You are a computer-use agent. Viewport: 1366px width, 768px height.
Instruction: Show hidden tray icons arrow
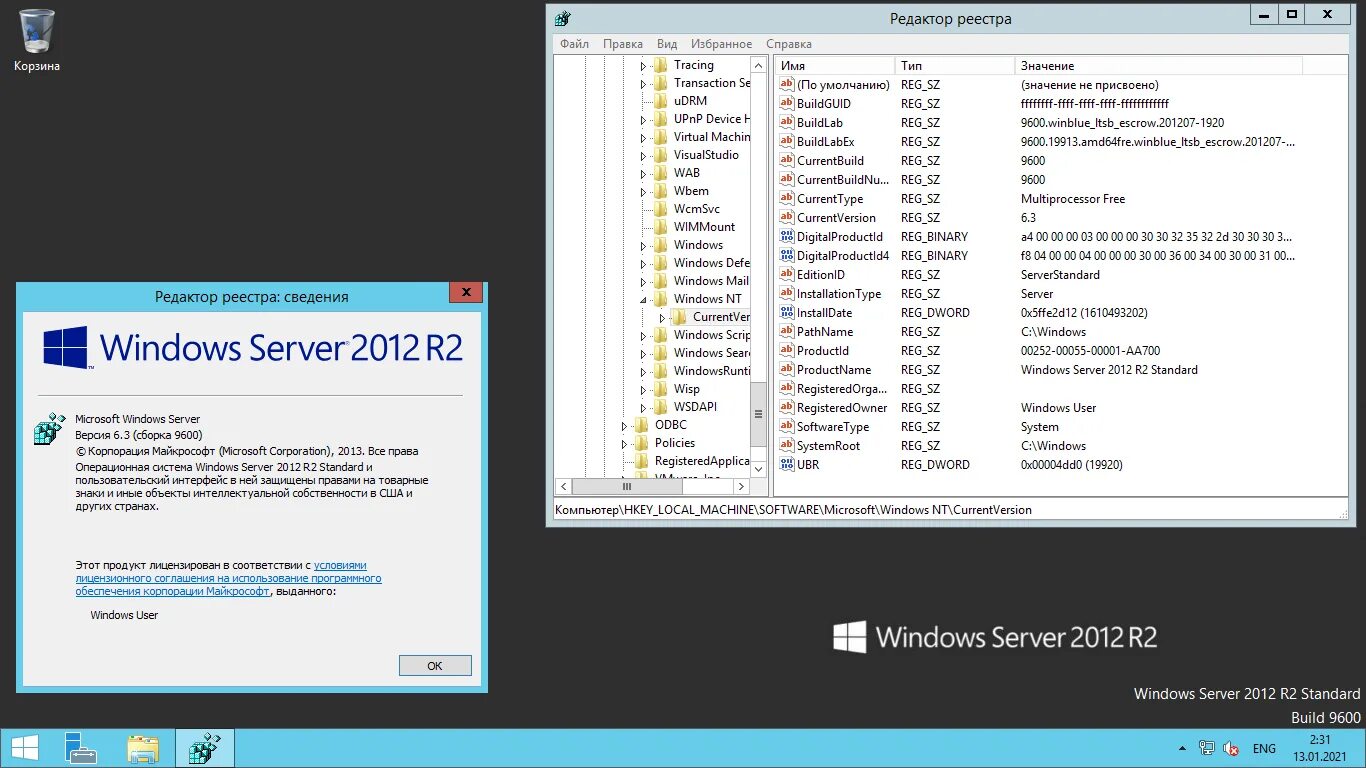point(1183,748)
